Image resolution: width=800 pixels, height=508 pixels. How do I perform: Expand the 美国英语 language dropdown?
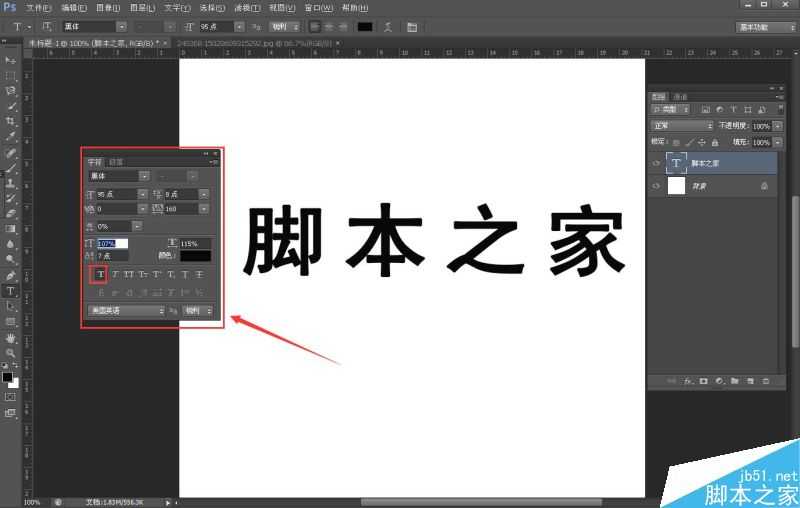pyautogui.click(x=126, y=311)
